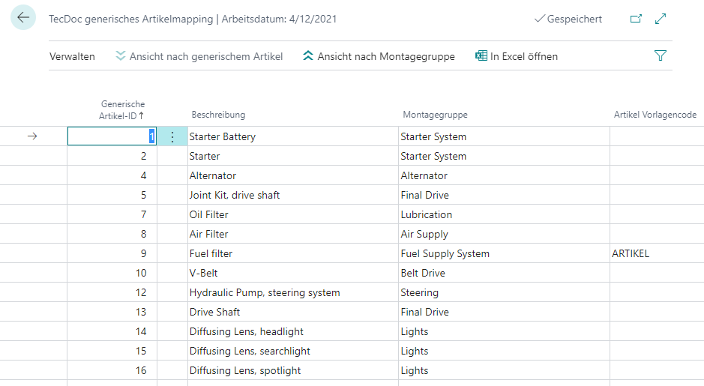
Task: Toggle the filter pane funnel icon
Action: point(660,56)
